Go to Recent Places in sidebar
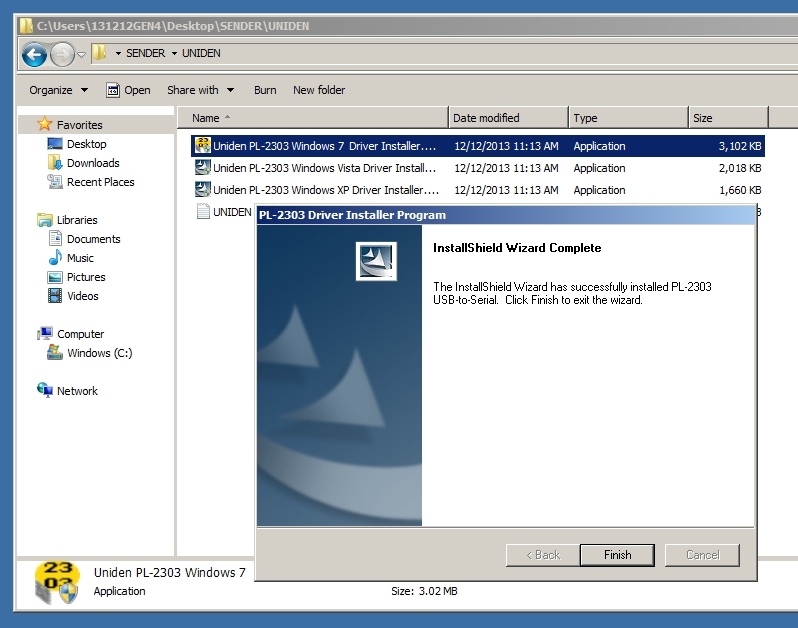The height and width of the screenshot is (628, 798). click(100, 182)
